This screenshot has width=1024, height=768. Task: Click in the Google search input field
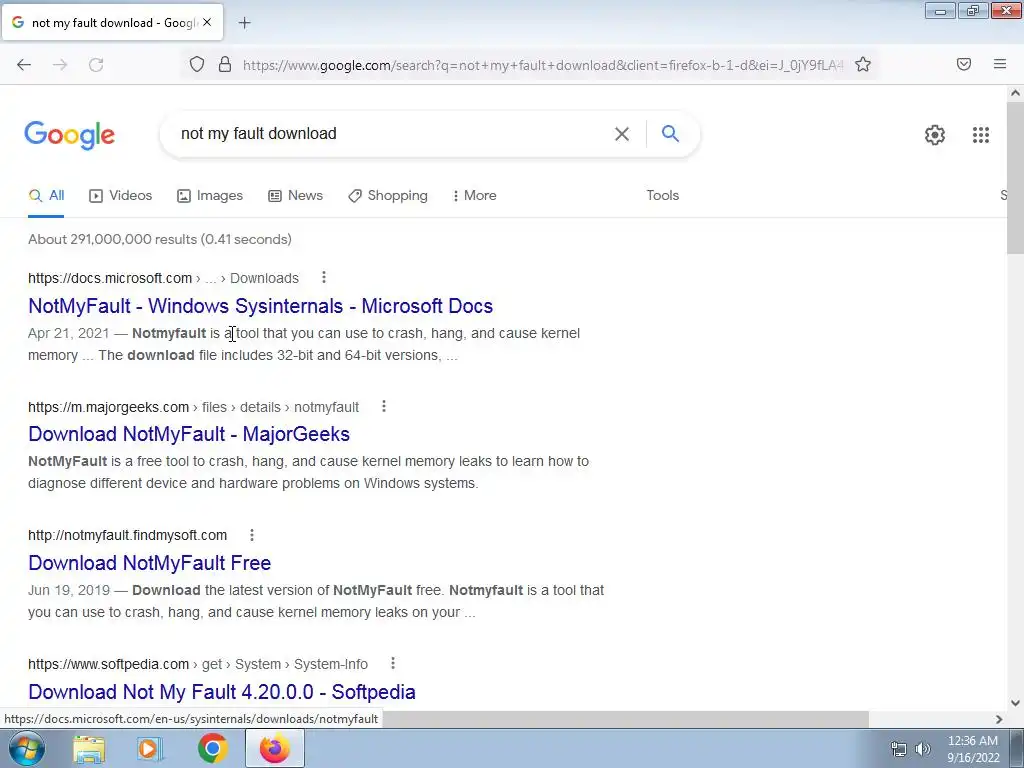click(392, 134)
